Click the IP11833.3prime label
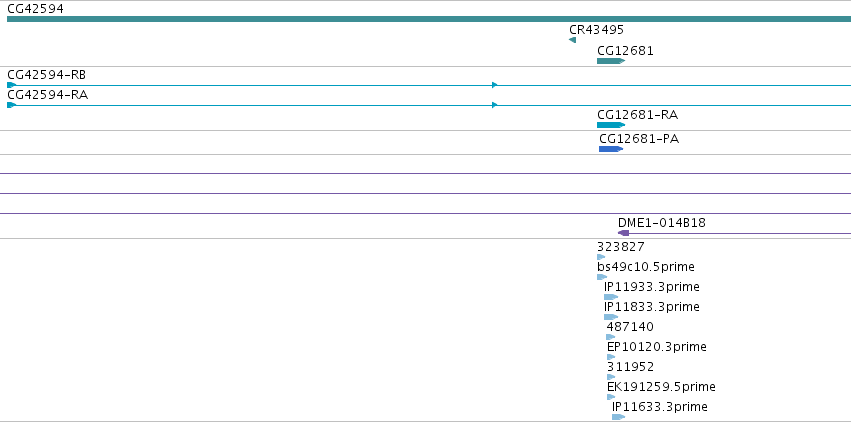Screen dimensions: 851x422 (652, 307)
